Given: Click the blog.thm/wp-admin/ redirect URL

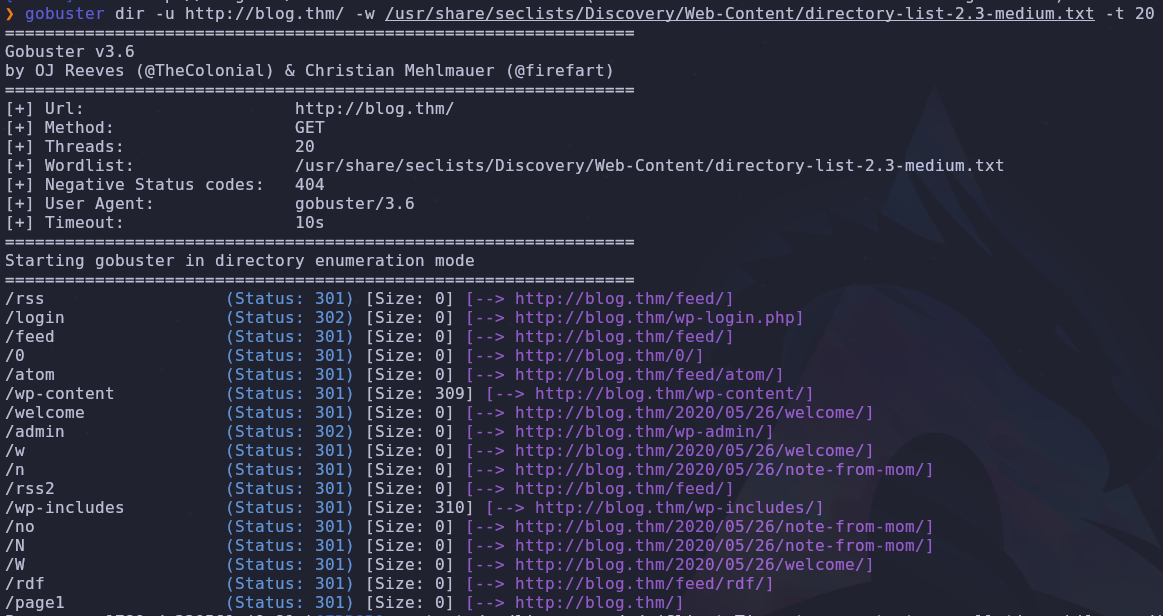Looking at the screenshot, I should (x=640, y=431).
